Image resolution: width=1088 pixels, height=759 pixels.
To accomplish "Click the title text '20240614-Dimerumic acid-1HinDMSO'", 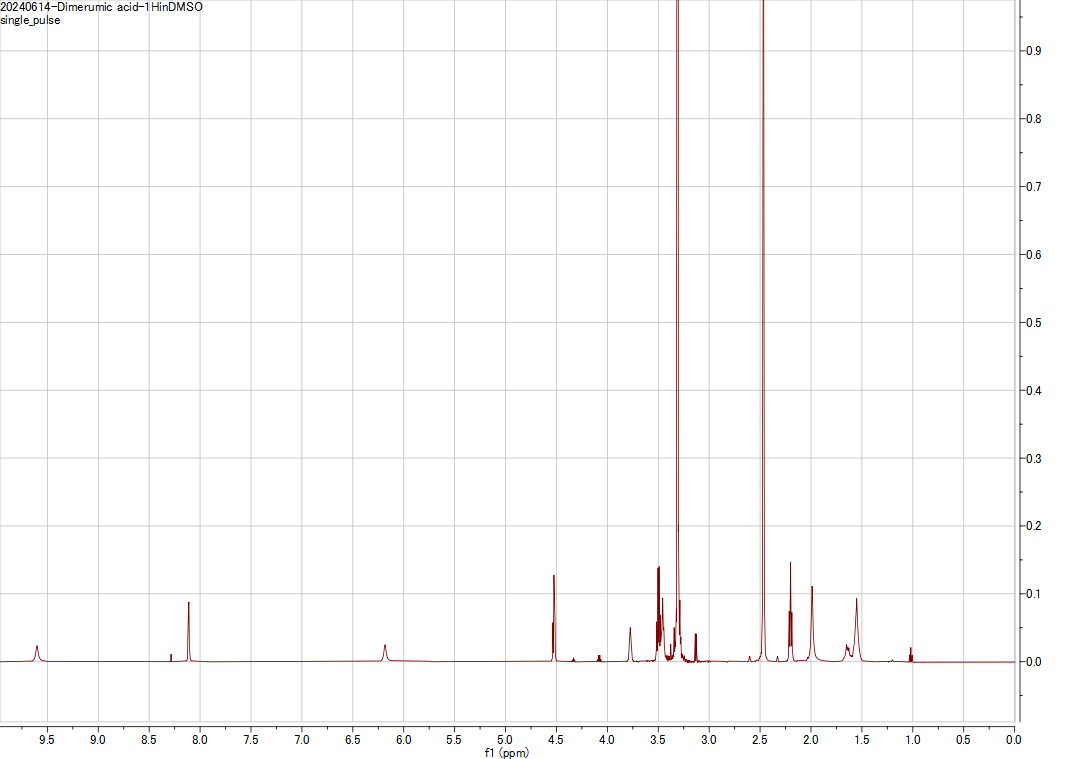I will [x=101, y=7].
